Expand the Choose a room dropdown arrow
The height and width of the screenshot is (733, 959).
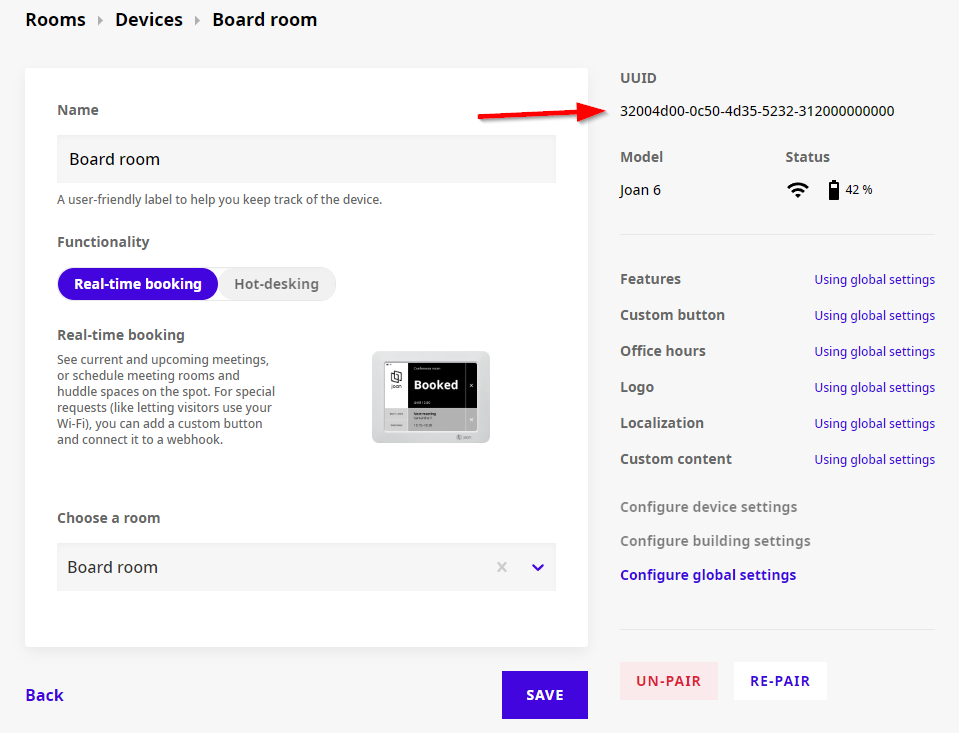point(538,567)
